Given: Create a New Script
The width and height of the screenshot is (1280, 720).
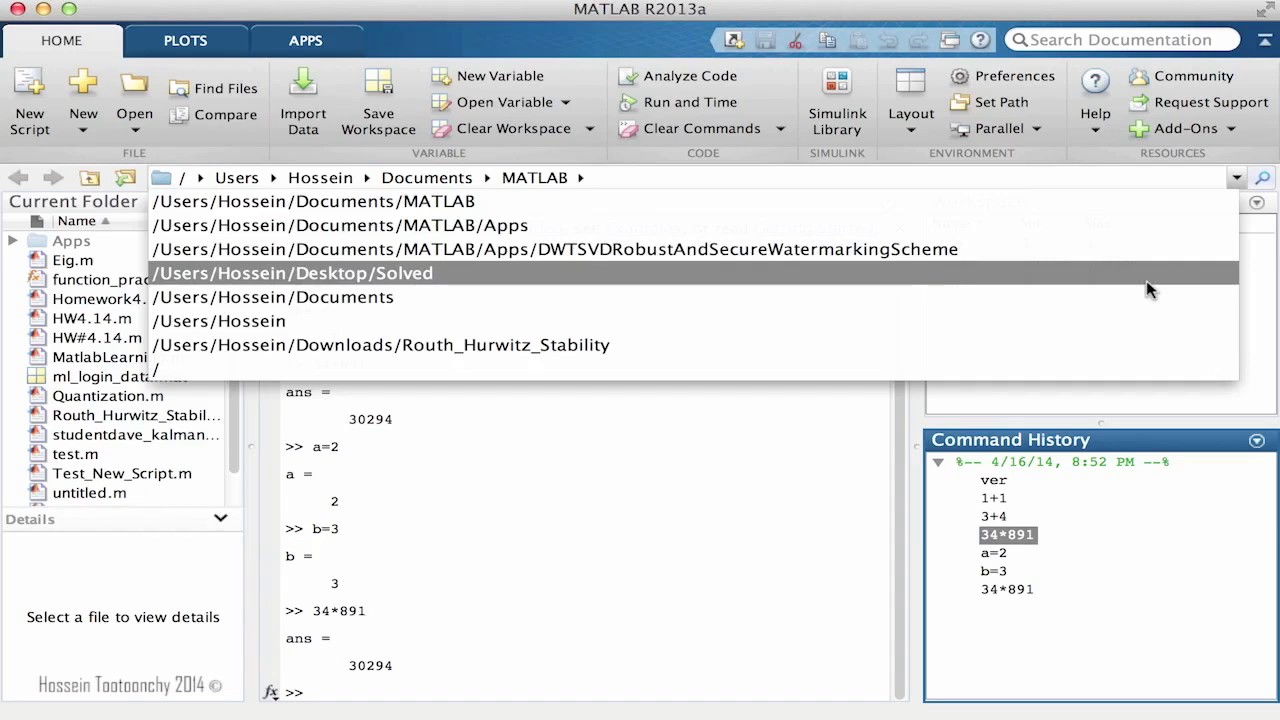Looking at the screenshot, I should (29, 102).
